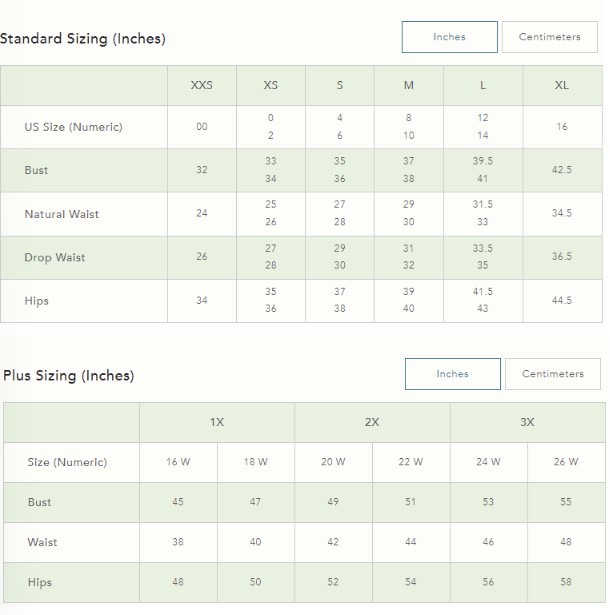Select Inches for Standard Sizing
Image resolution: width=610 pixels, height=615 pixels.
(x=450, y=37)
